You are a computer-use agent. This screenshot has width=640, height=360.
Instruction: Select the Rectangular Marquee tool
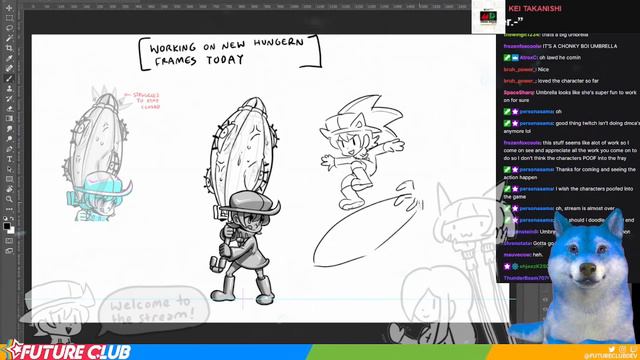[x=9, y=18]
